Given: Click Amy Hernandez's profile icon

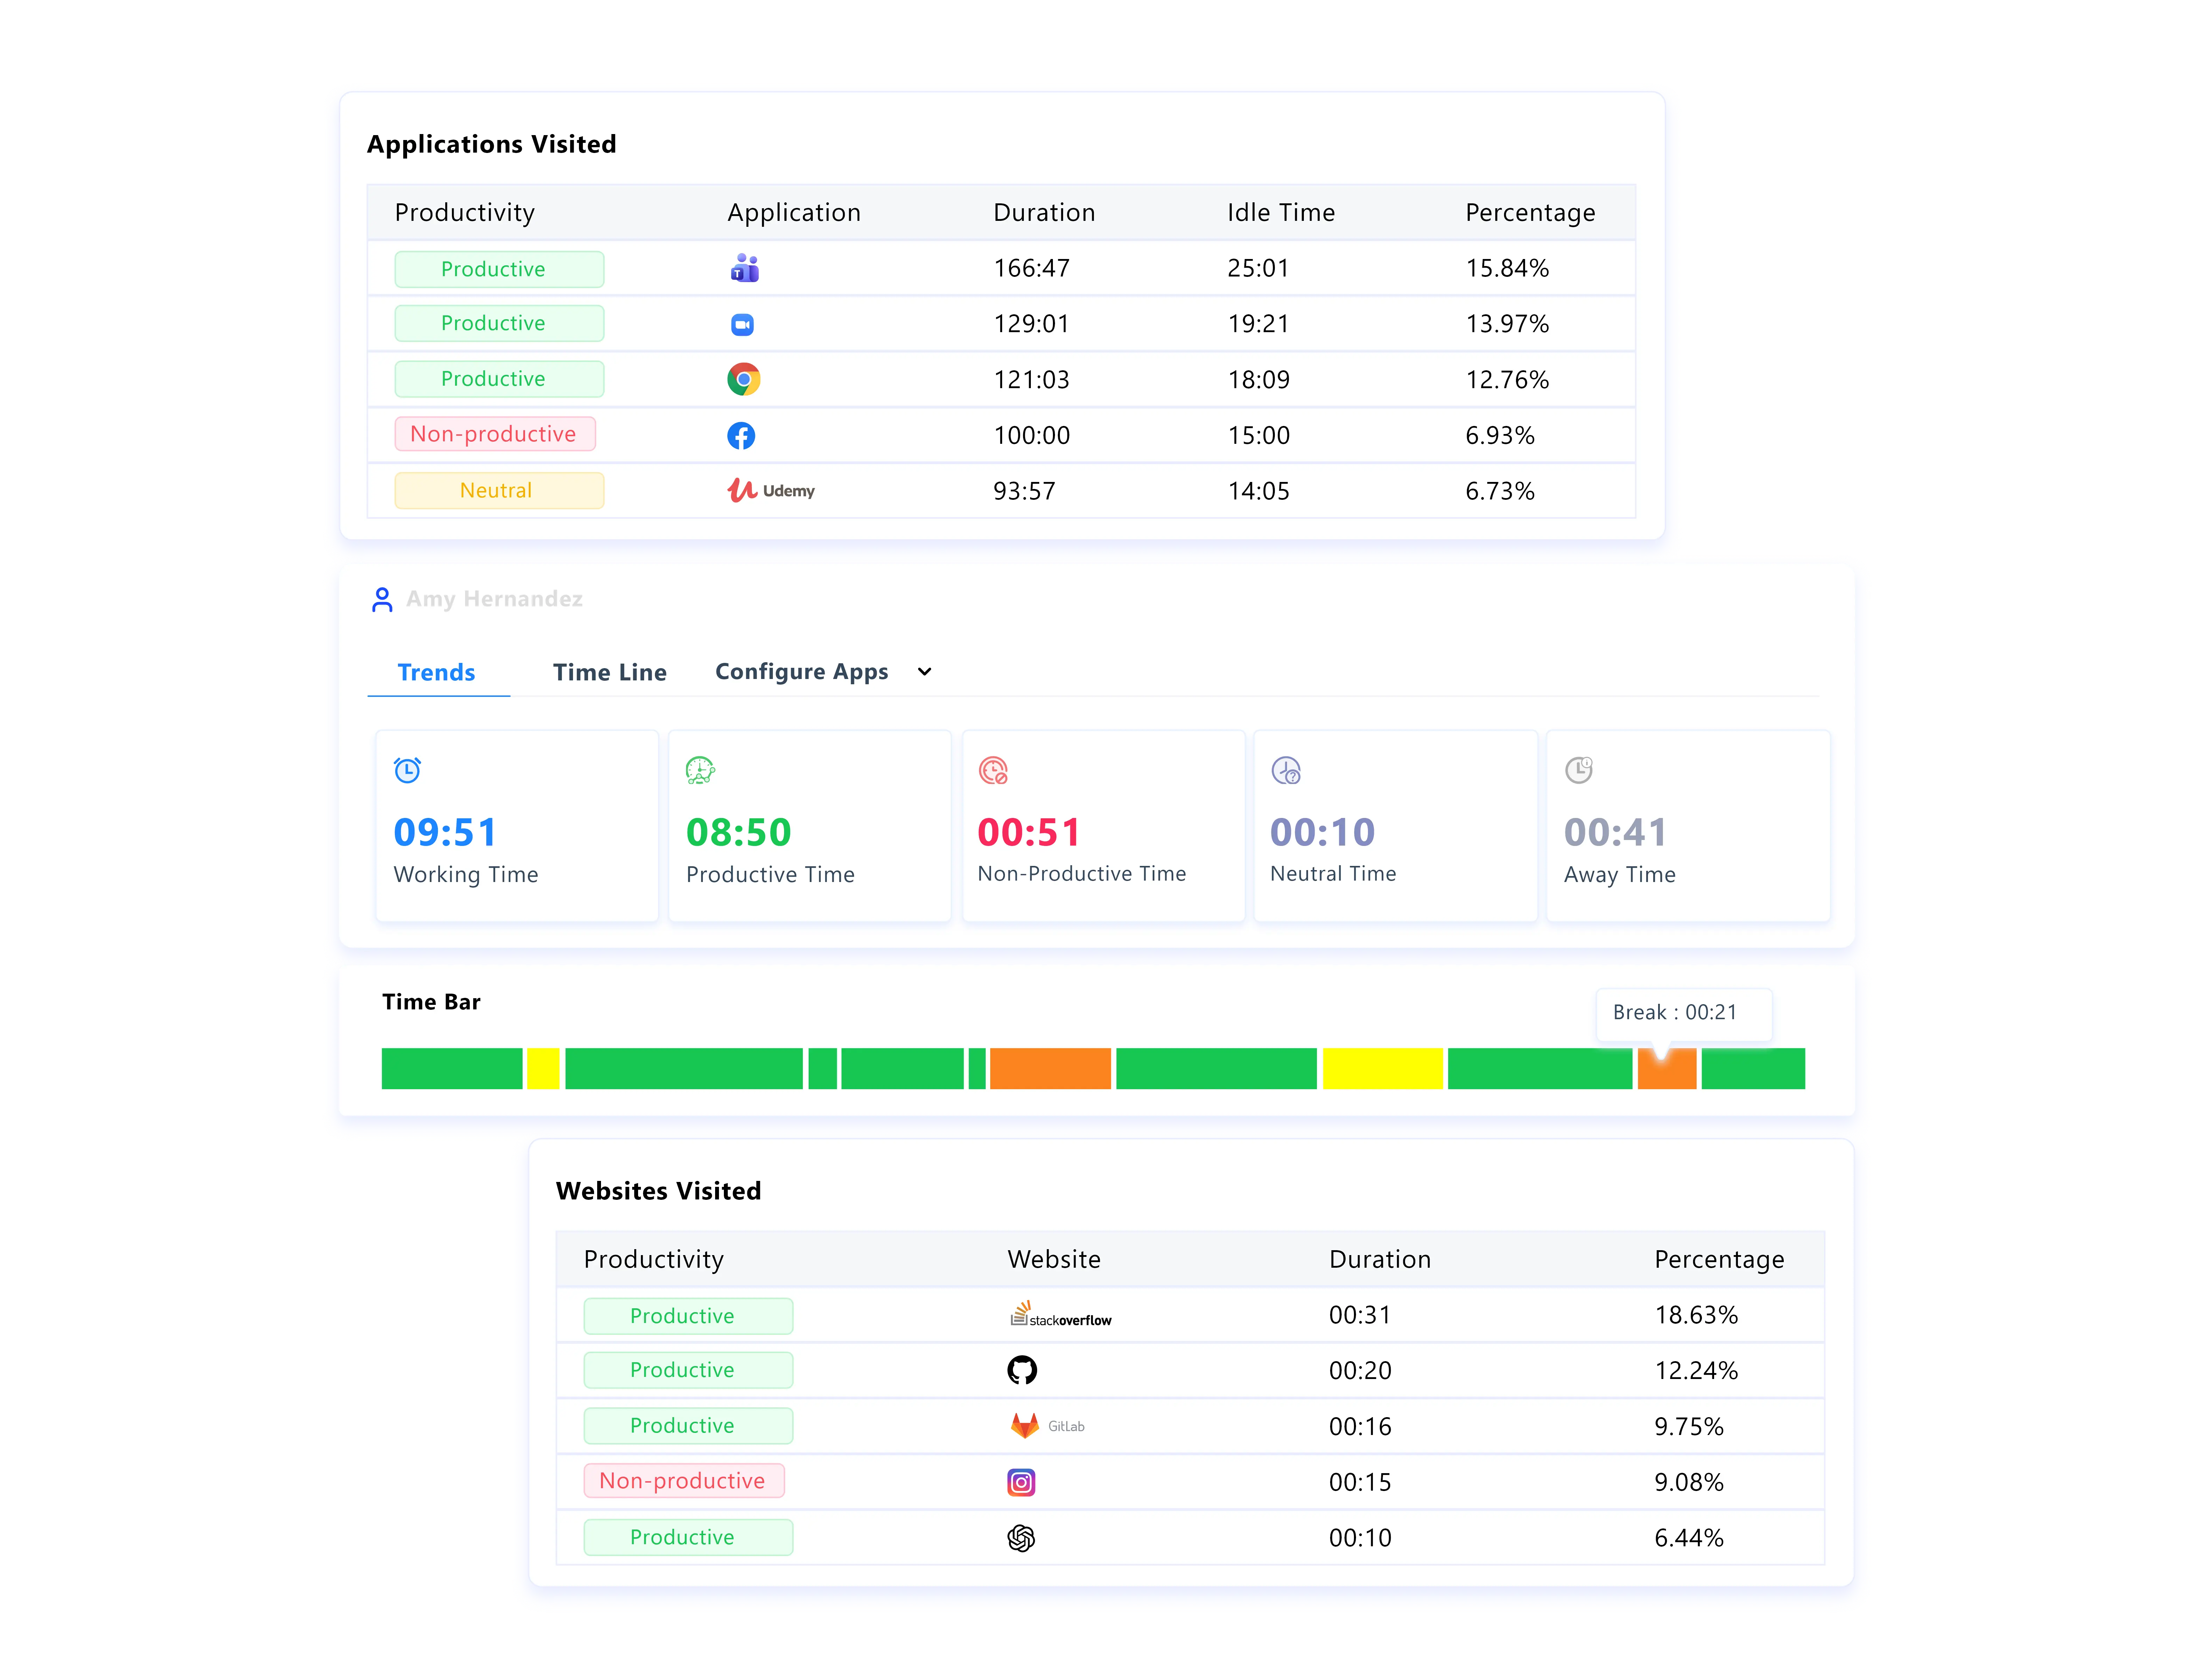Looking at the screenshot, I should 382,598.
